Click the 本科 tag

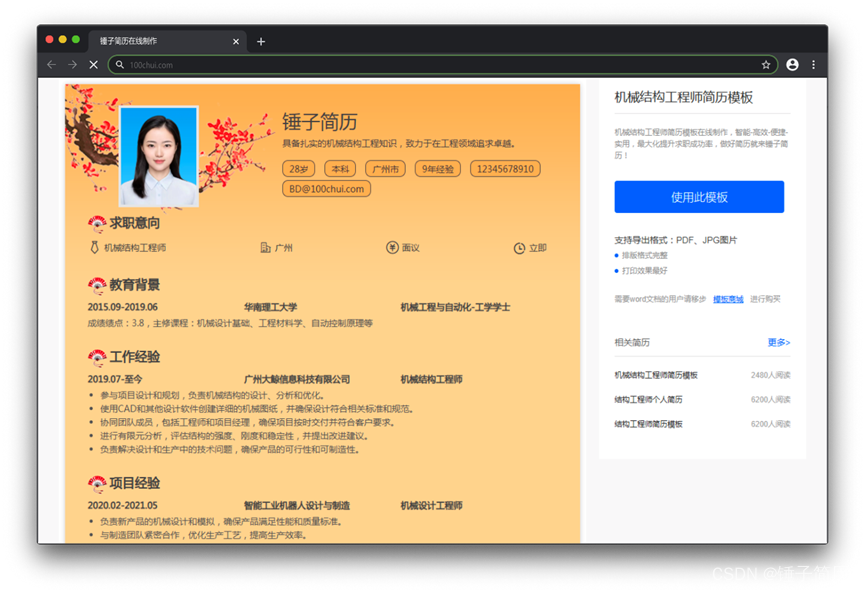[x=340, y=169]
